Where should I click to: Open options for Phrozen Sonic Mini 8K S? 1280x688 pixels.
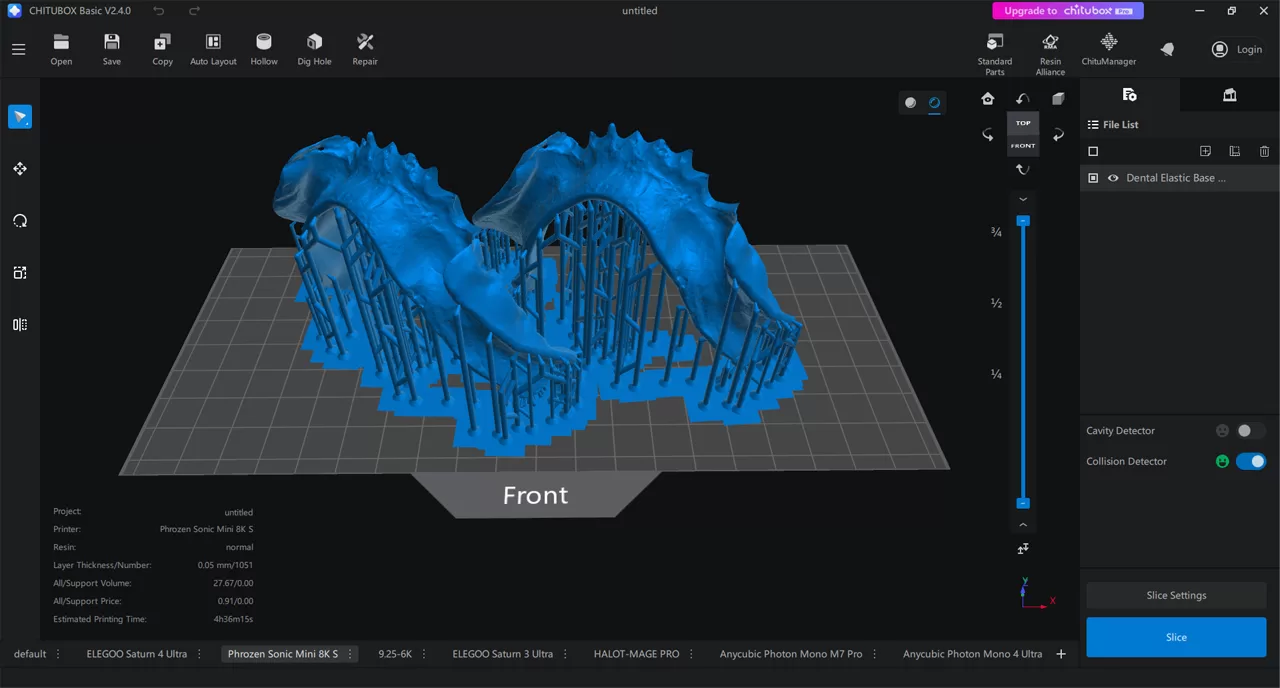(x=350, y=654)
